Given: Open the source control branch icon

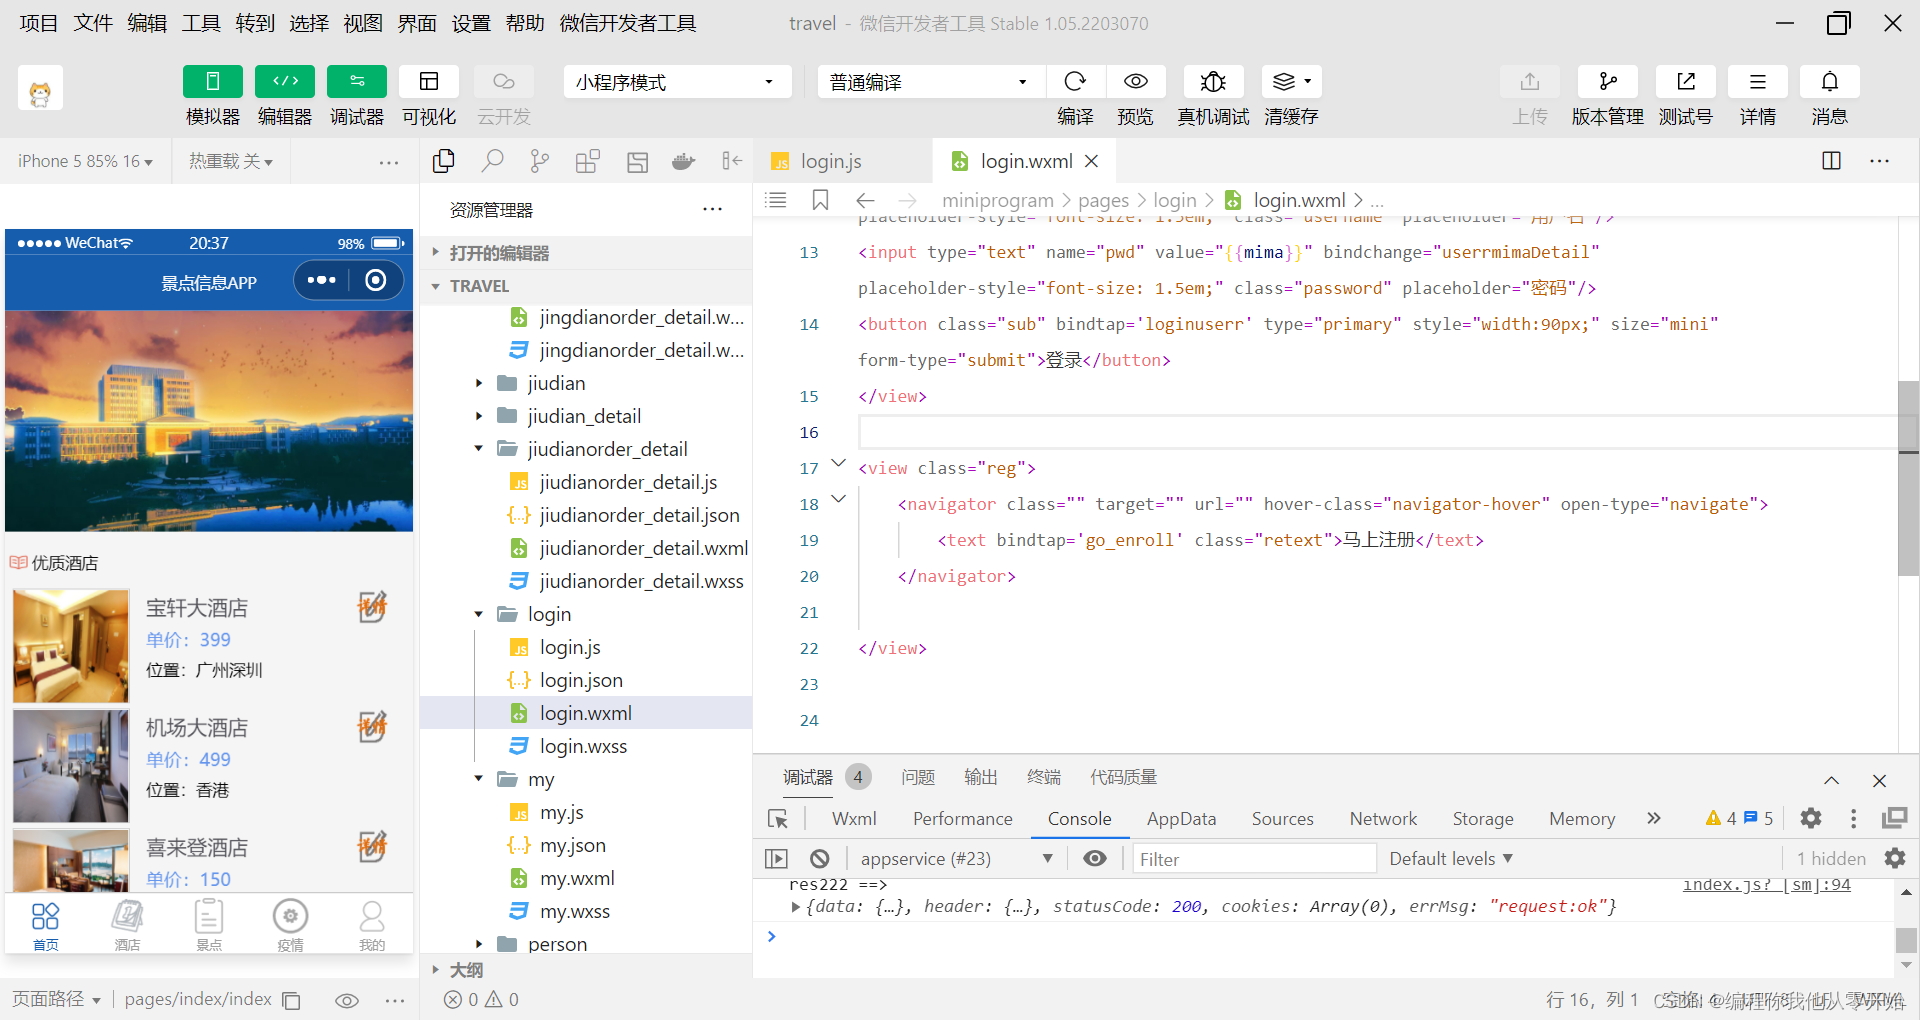Looking at the screenshot, I should coord(540,161).
